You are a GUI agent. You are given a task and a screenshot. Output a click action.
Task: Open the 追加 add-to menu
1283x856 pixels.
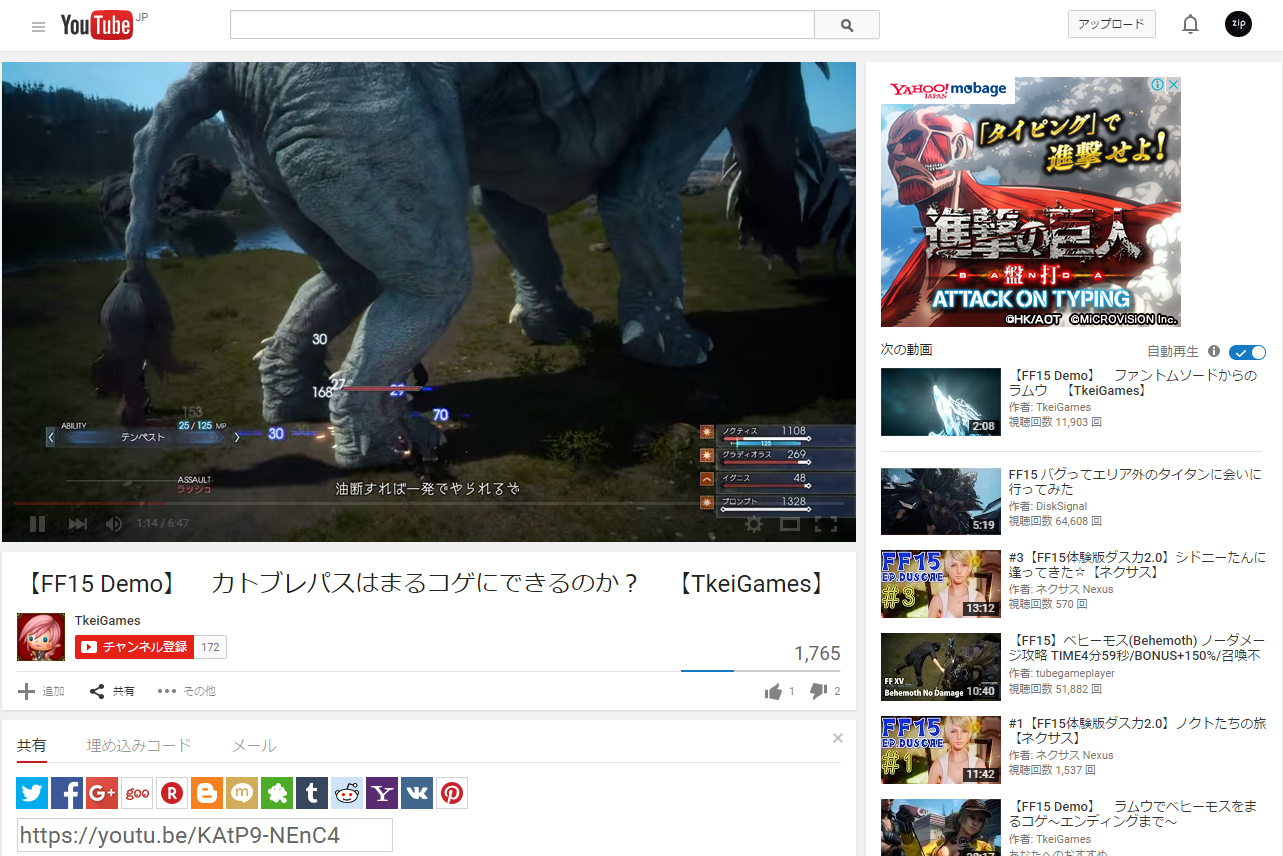[x=41, y=691]
